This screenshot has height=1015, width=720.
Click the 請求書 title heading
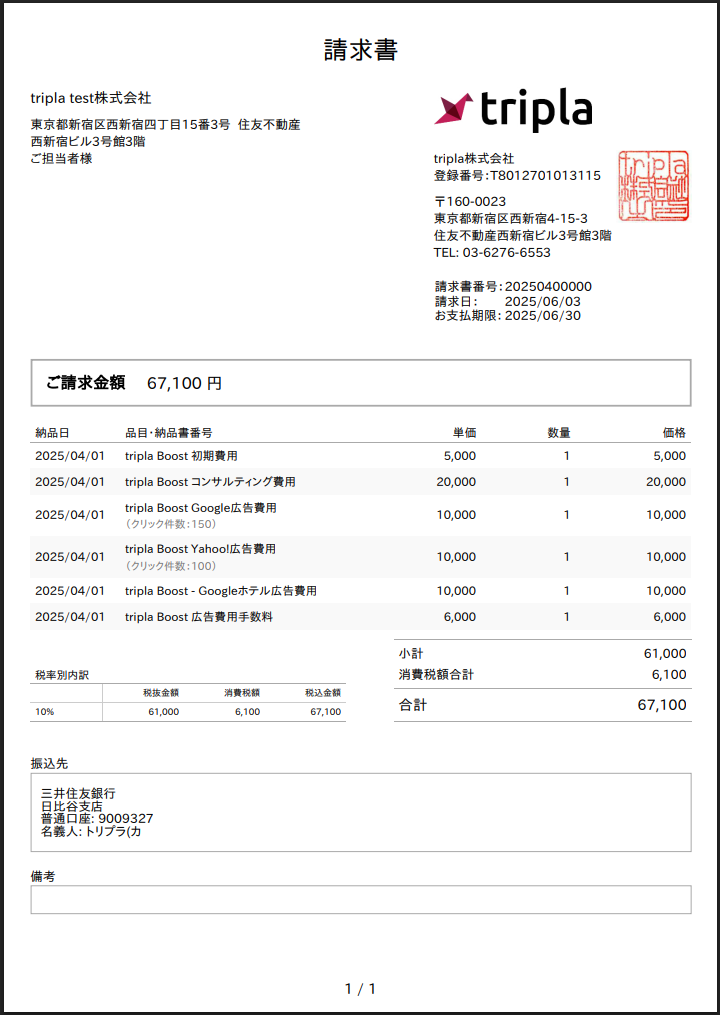[361, 50]
